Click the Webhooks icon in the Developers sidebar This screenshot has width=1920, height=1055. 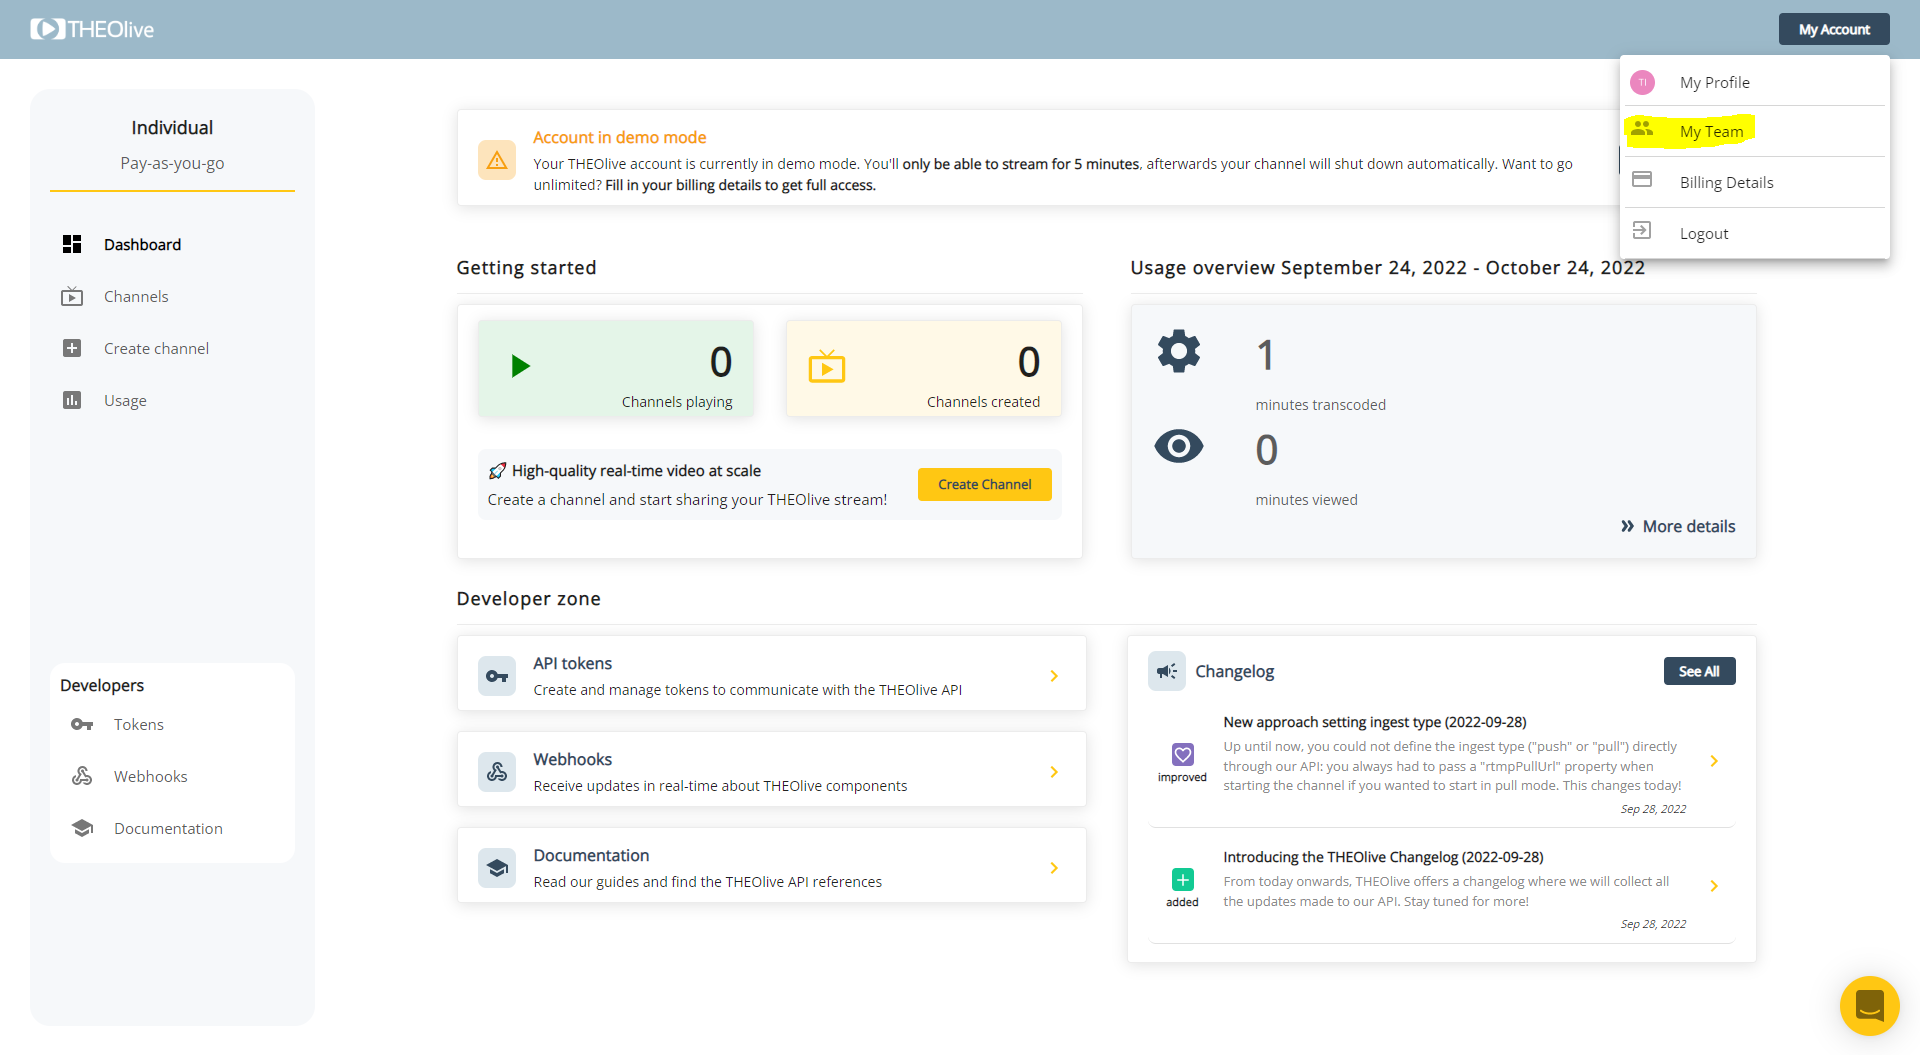(x=82, y=776)
